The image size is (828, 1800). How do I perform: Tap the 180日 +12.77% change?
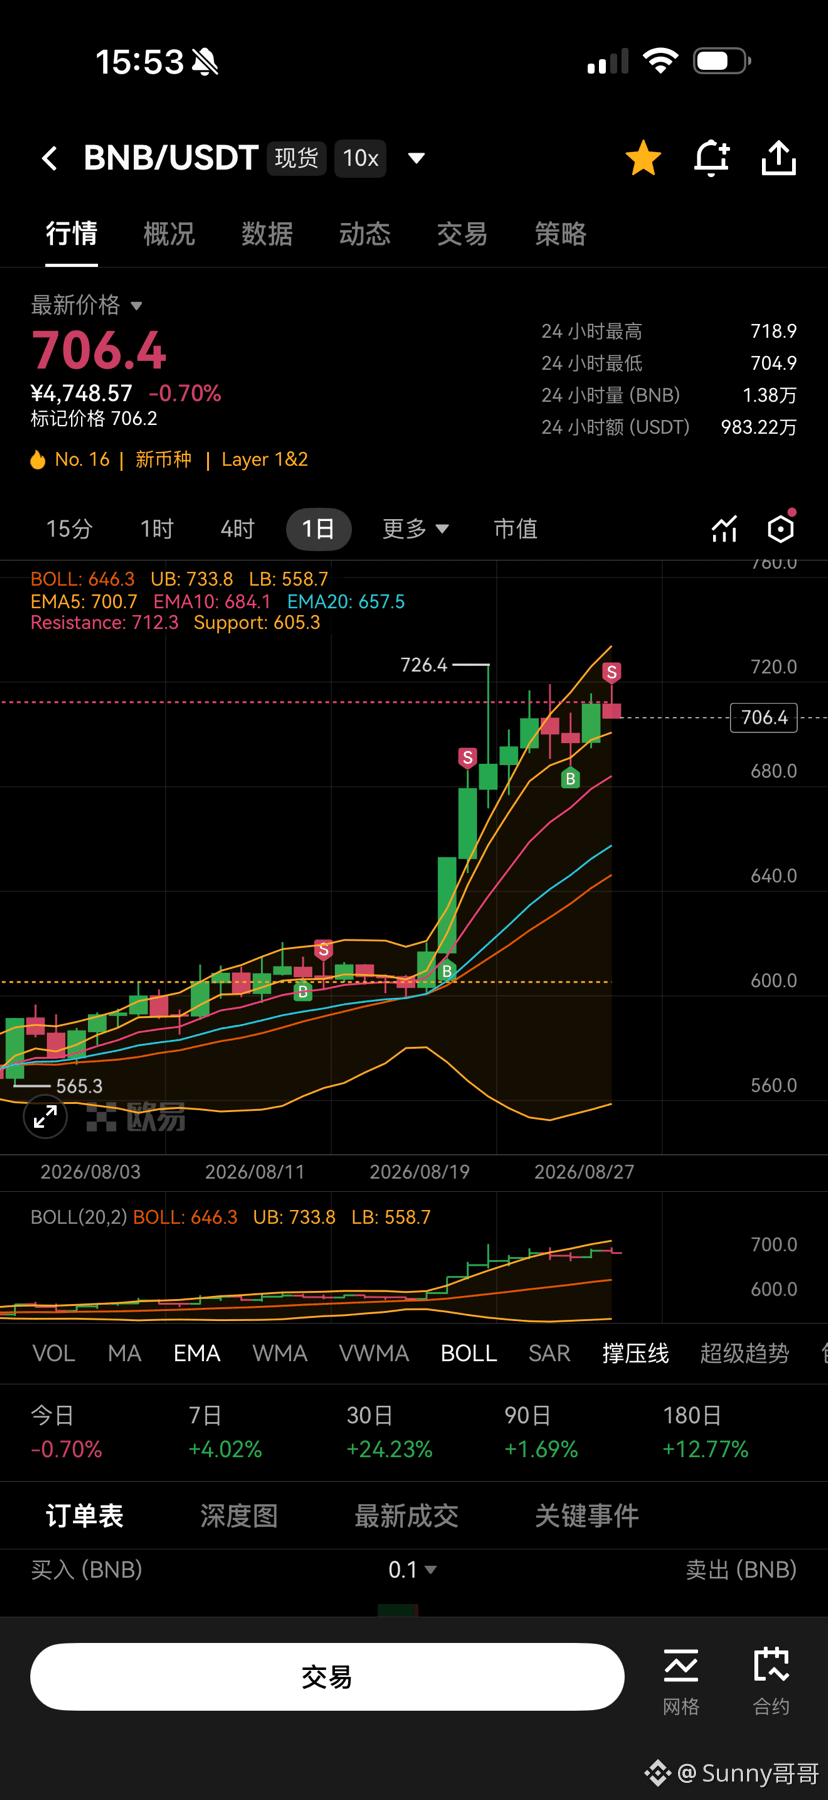[x=705, y=1433]
